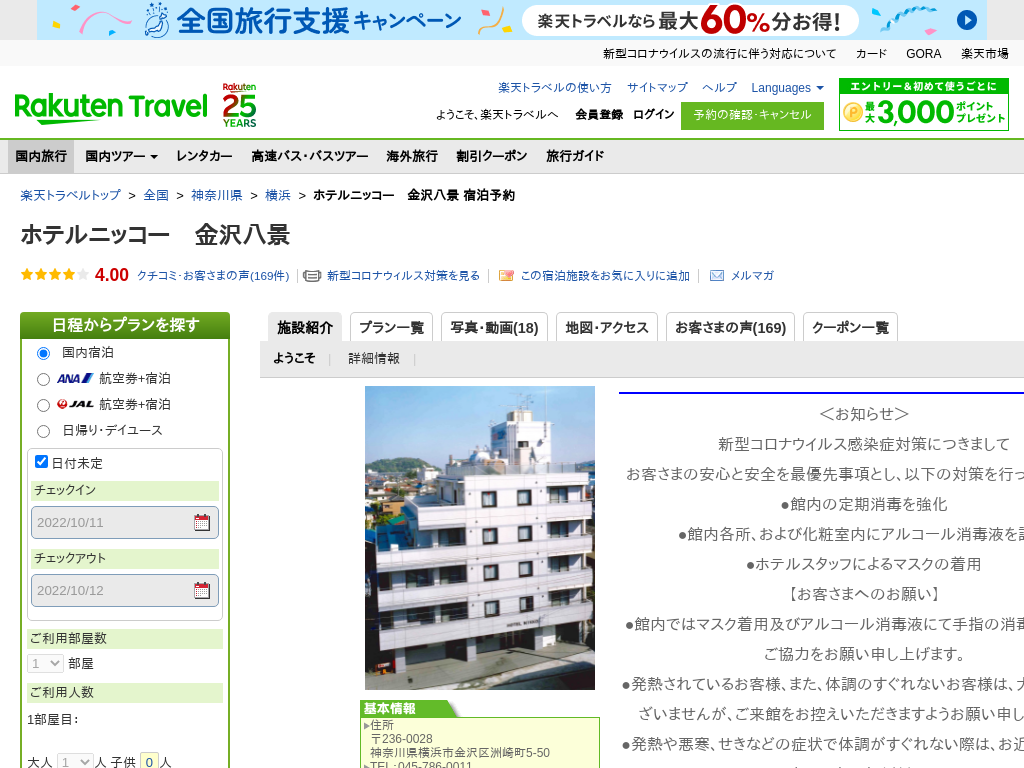Open the ヘルプ link
1024x768 pixels.
pyautogui.click(x=719, y=88)
